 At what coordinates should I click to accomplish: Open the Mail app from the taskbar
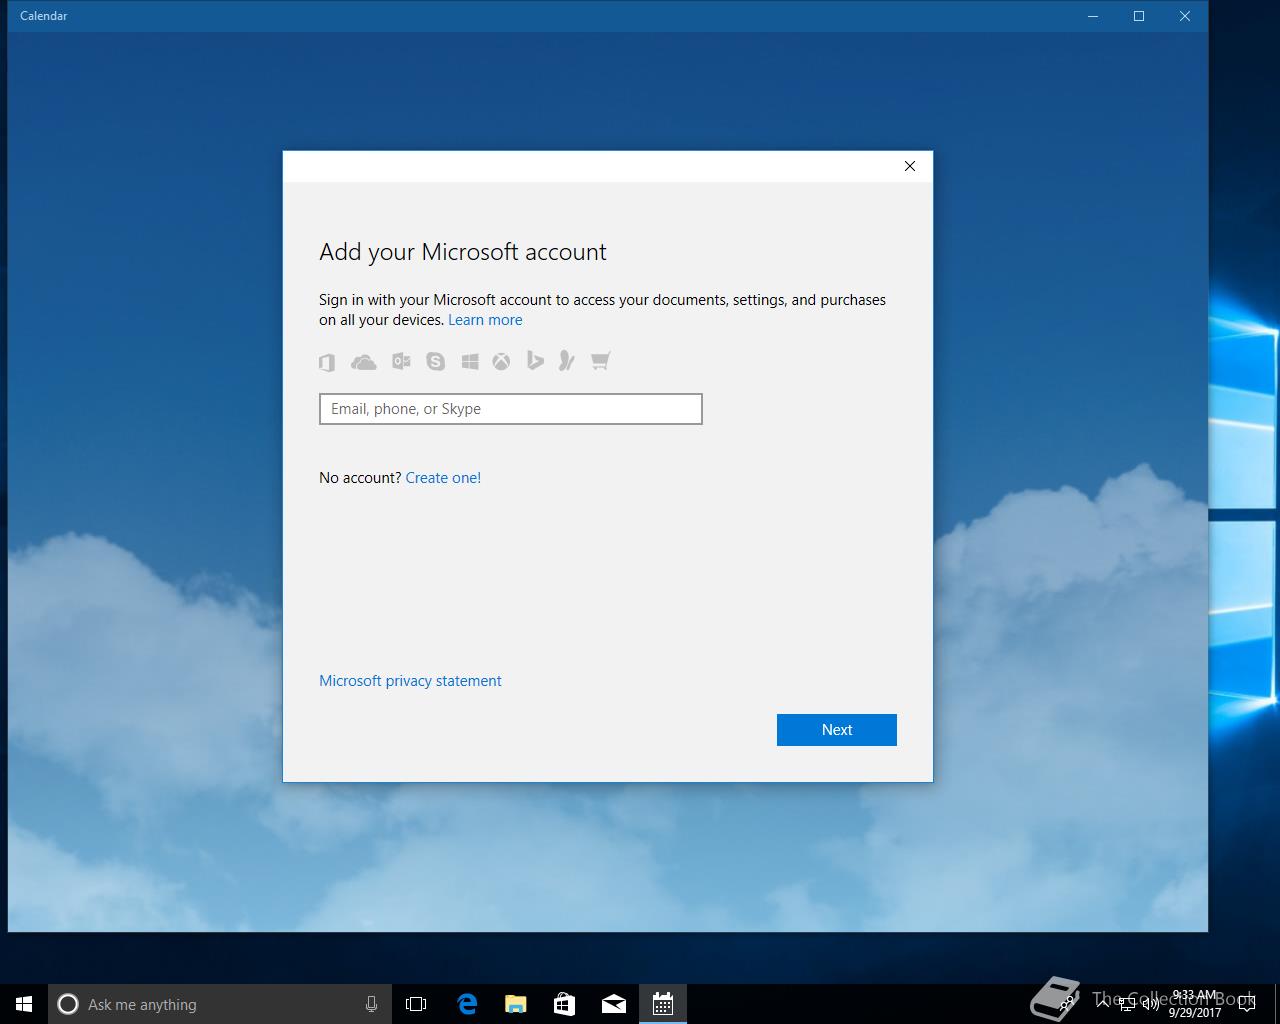[x=613, y=1004]
